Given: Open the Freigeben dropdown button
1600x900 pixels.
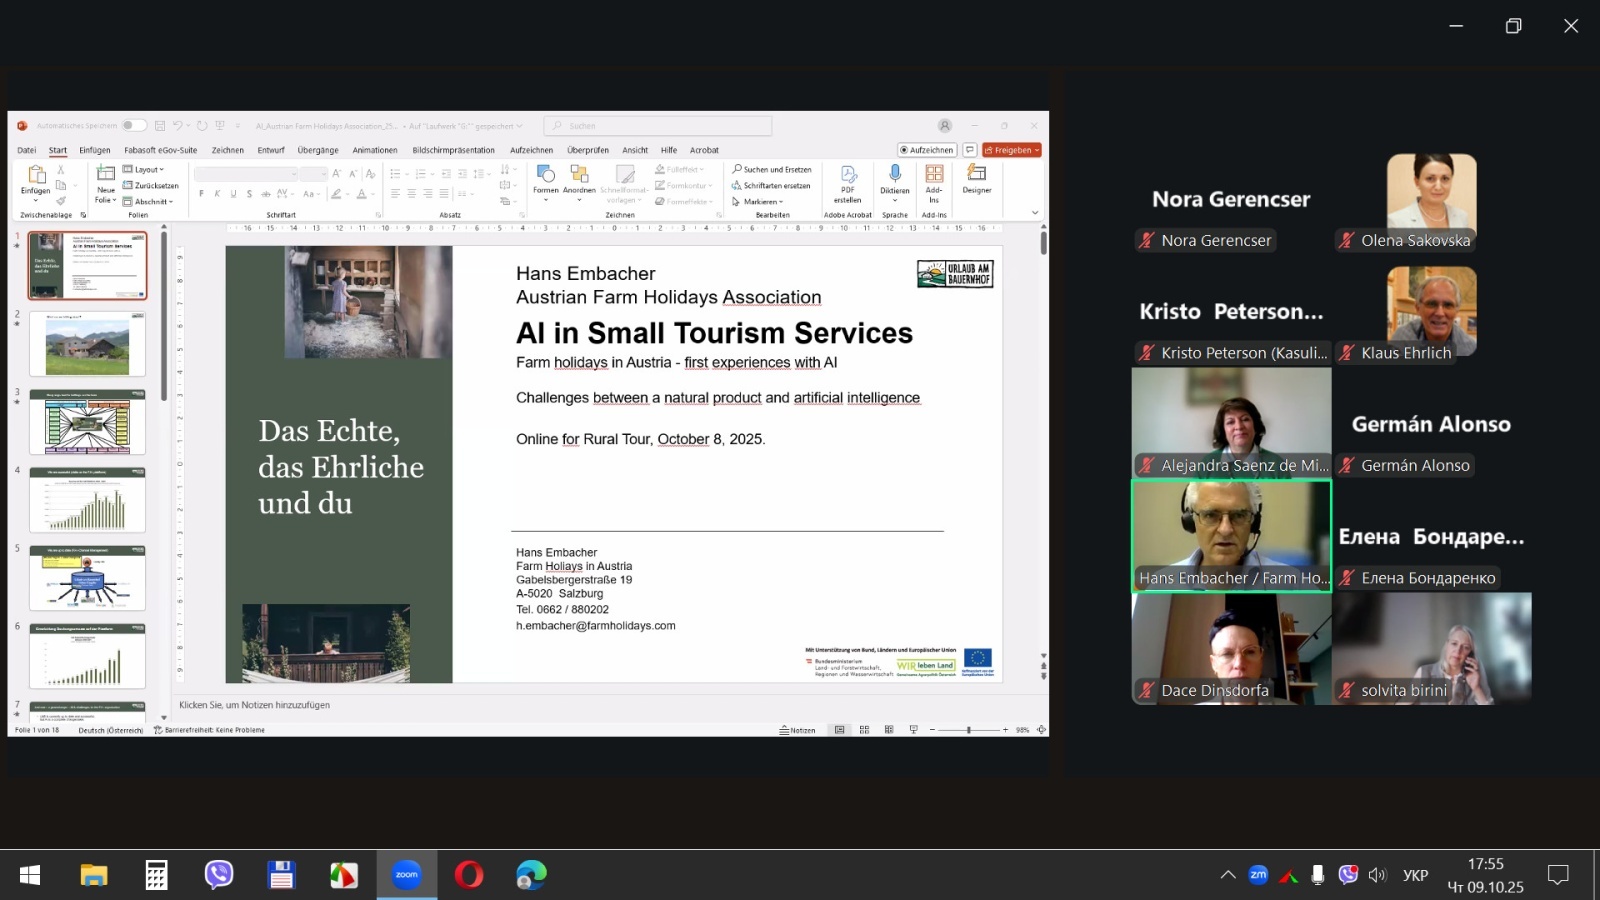Looking at the screenshot, I should pos(1012,150).
